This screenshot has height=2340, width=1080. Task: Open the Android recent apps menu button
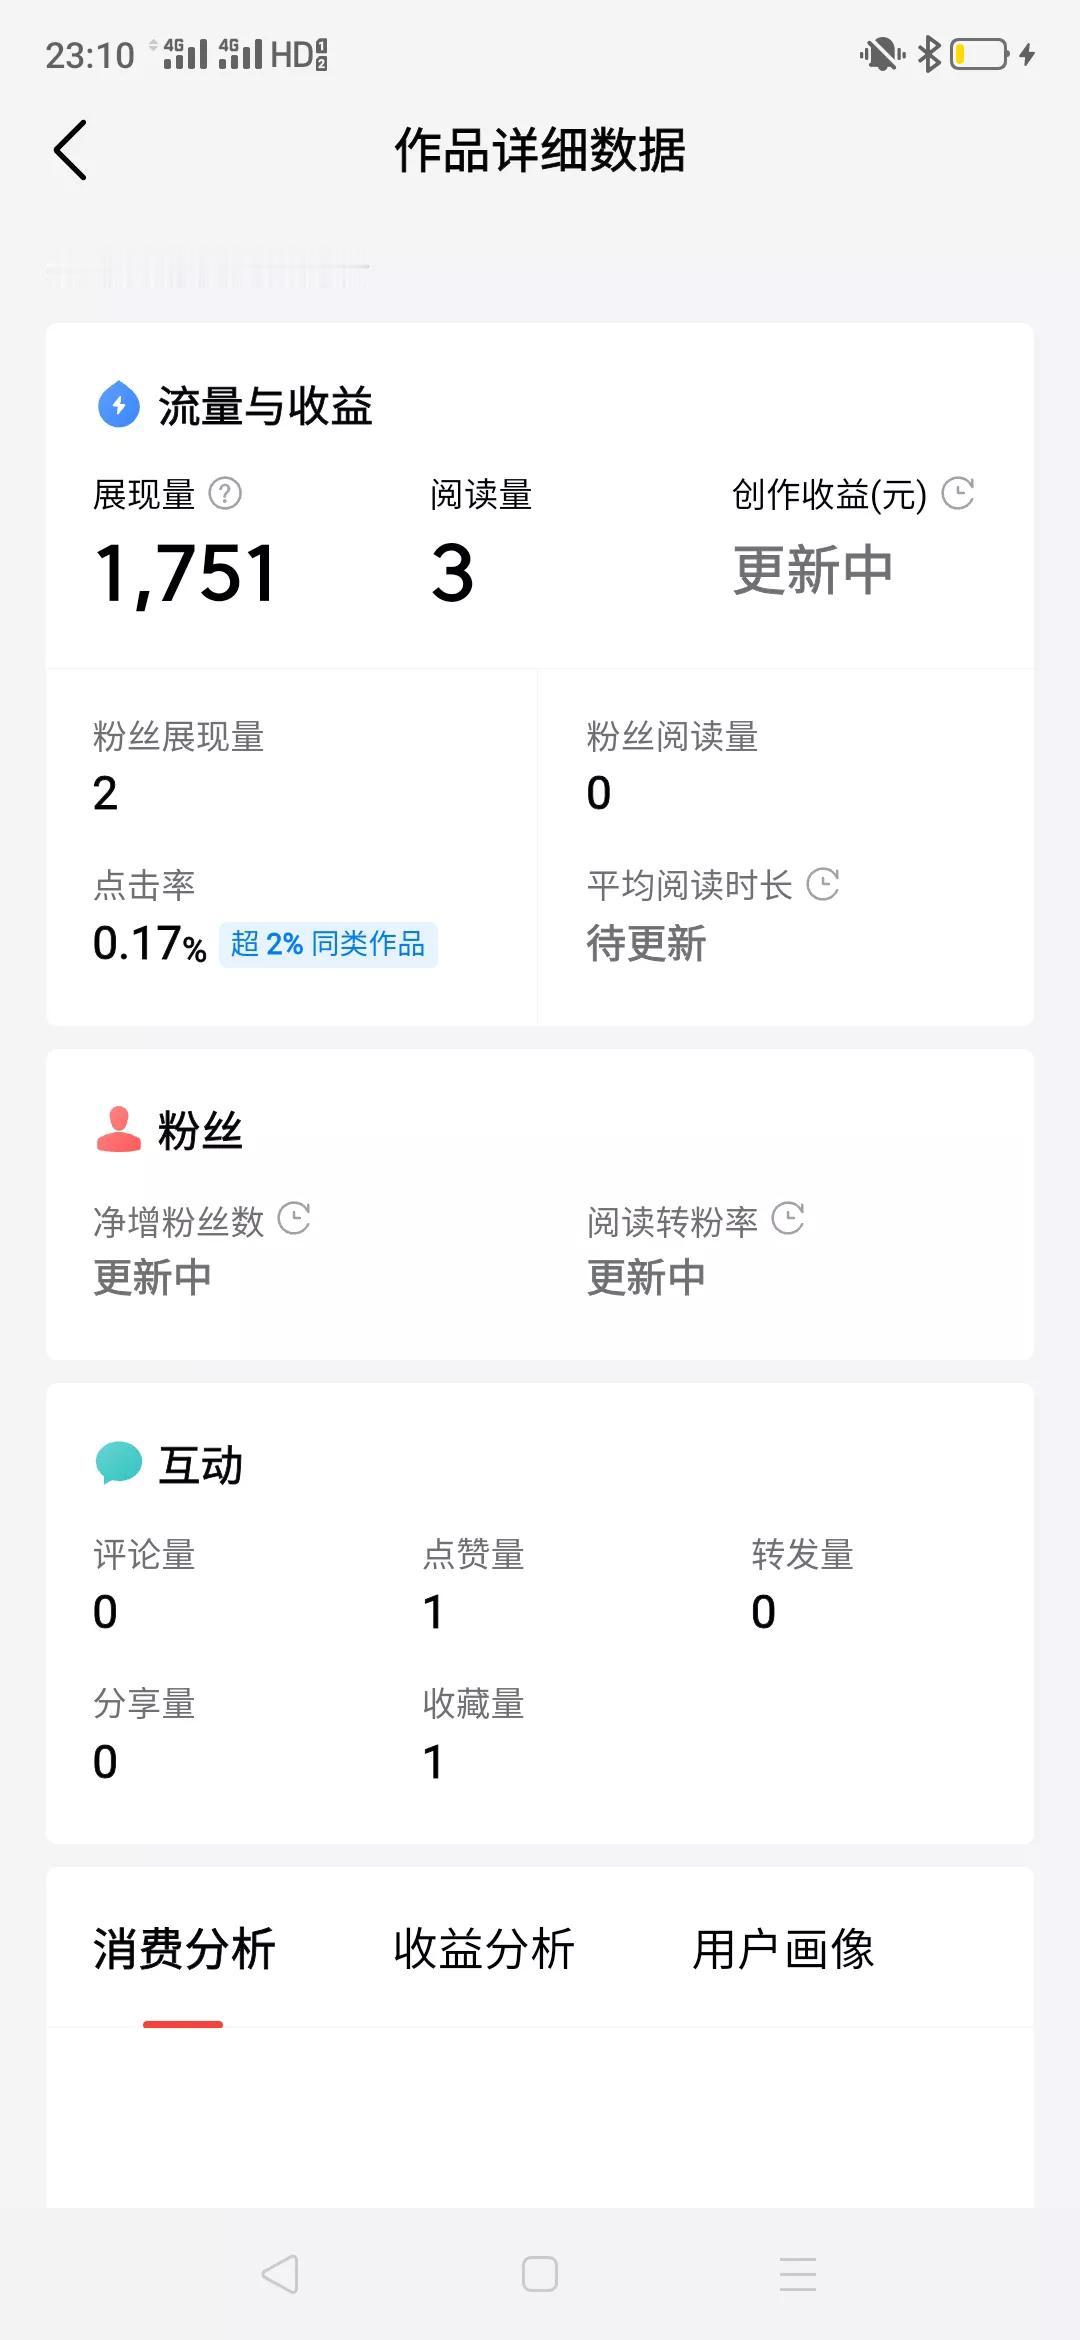(x=798, y=2274)
